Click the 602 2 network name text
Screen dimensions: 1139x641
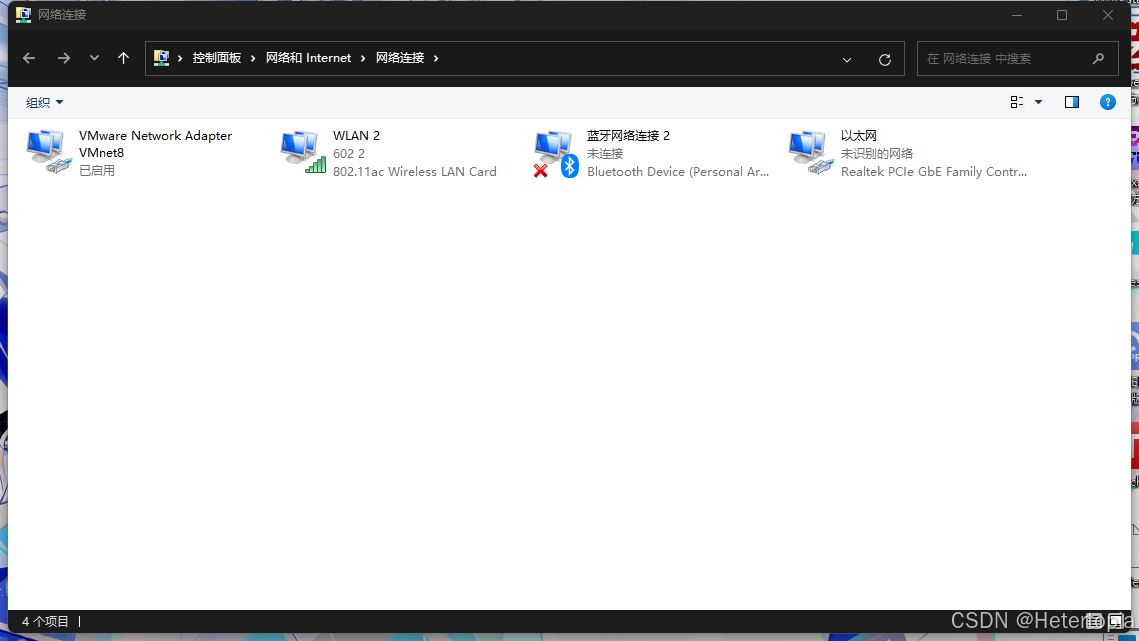coord(349,153)
